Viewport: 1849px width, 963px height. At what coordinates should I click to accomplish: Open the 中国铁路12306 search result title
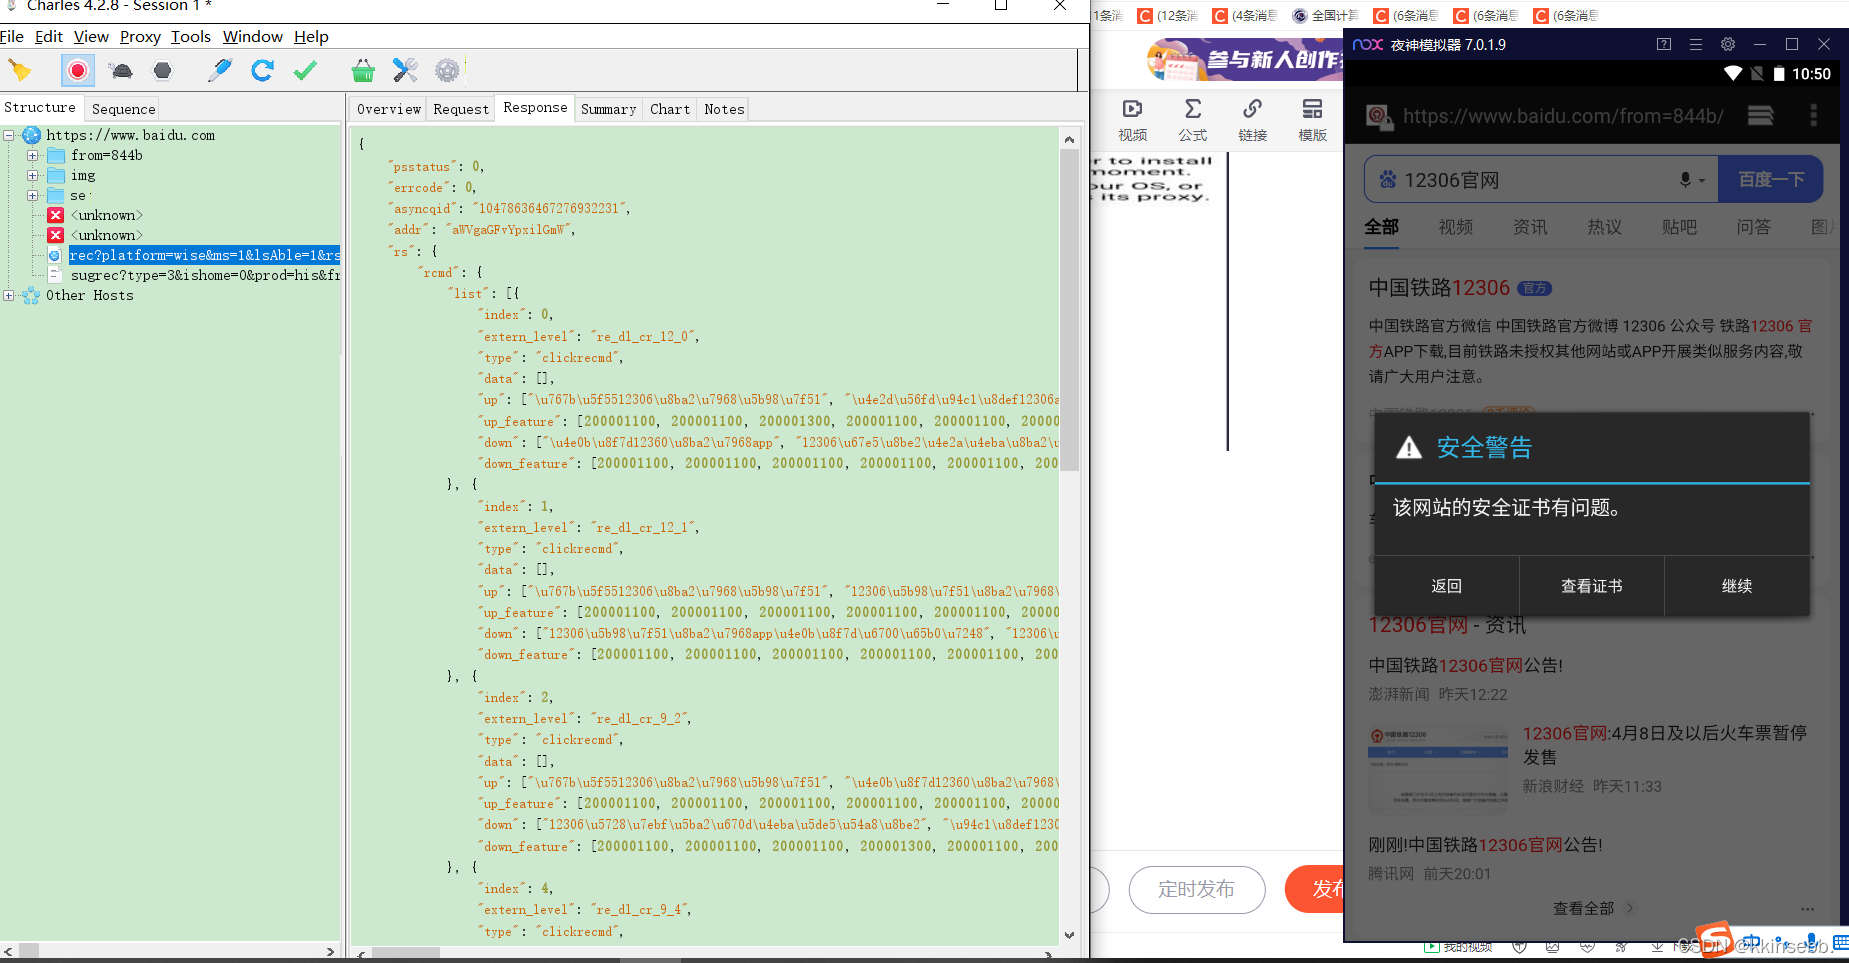[1439, 288]
